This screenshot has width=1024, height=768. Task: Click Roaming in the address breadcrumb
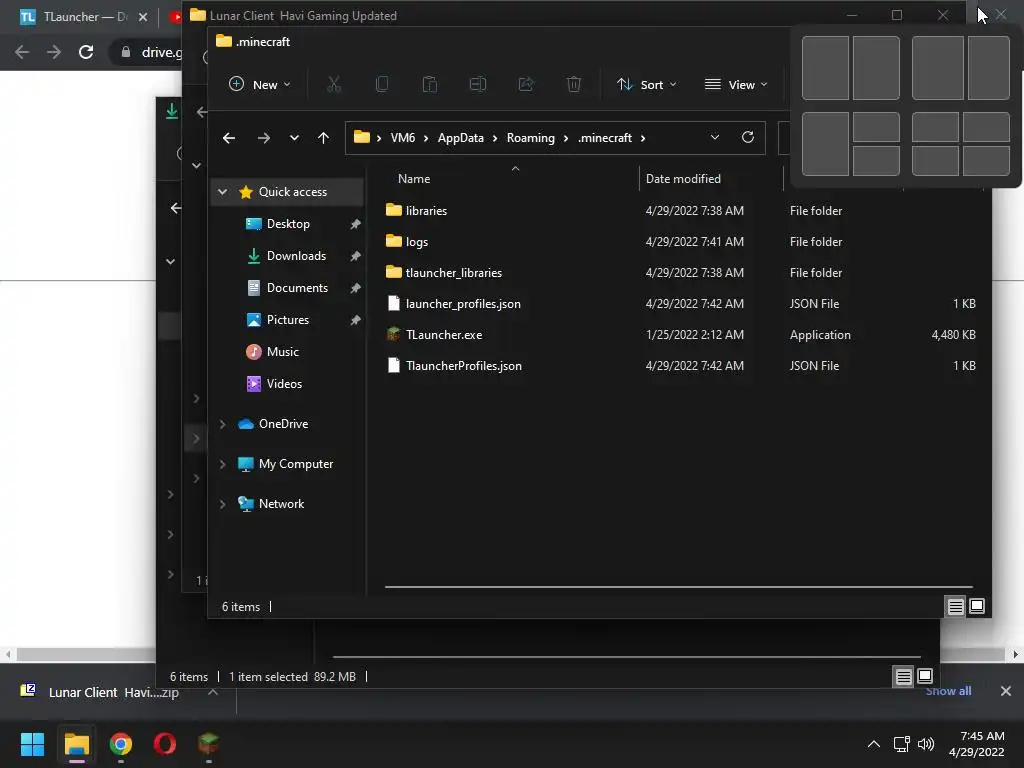point(530,138)
